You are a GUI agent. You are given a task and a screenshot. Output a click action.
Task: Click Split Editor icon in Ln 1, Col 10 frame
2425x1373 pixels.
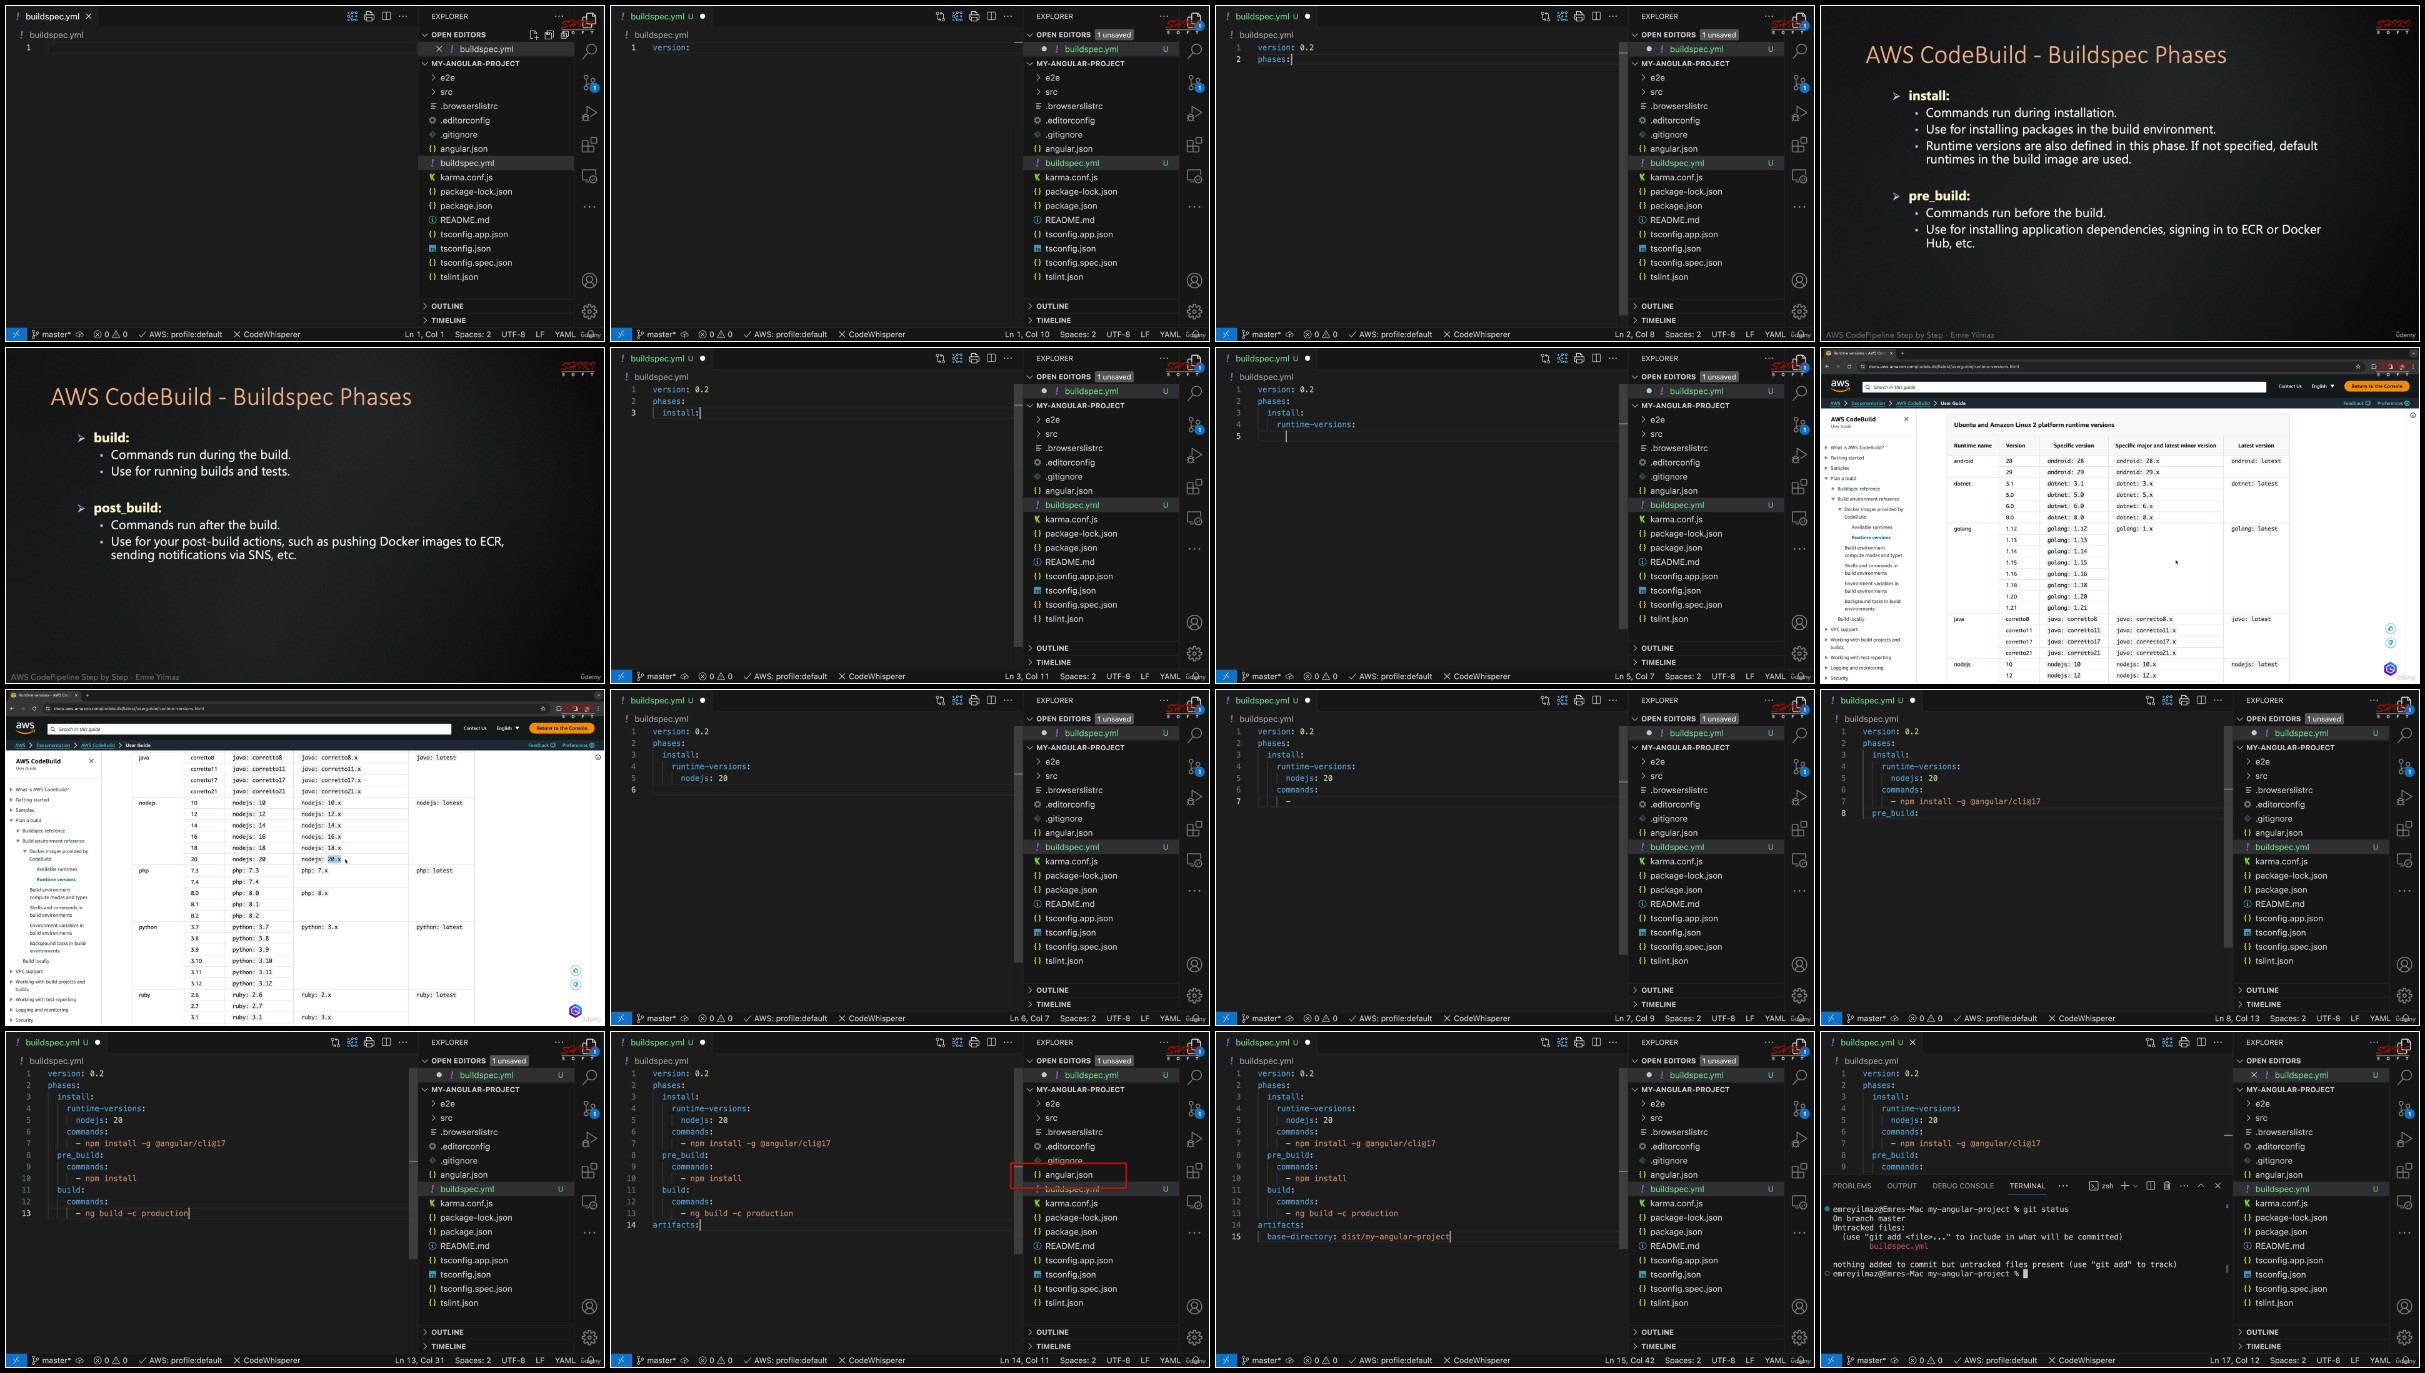(991, 17)
